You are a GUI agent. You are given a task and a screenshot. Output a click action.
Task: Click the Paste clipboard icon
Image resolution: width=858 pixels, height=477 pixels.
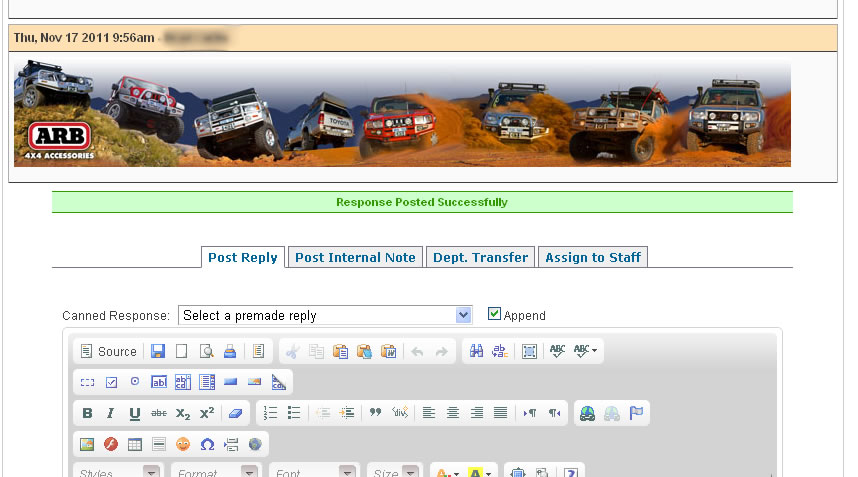click(340, 351)
